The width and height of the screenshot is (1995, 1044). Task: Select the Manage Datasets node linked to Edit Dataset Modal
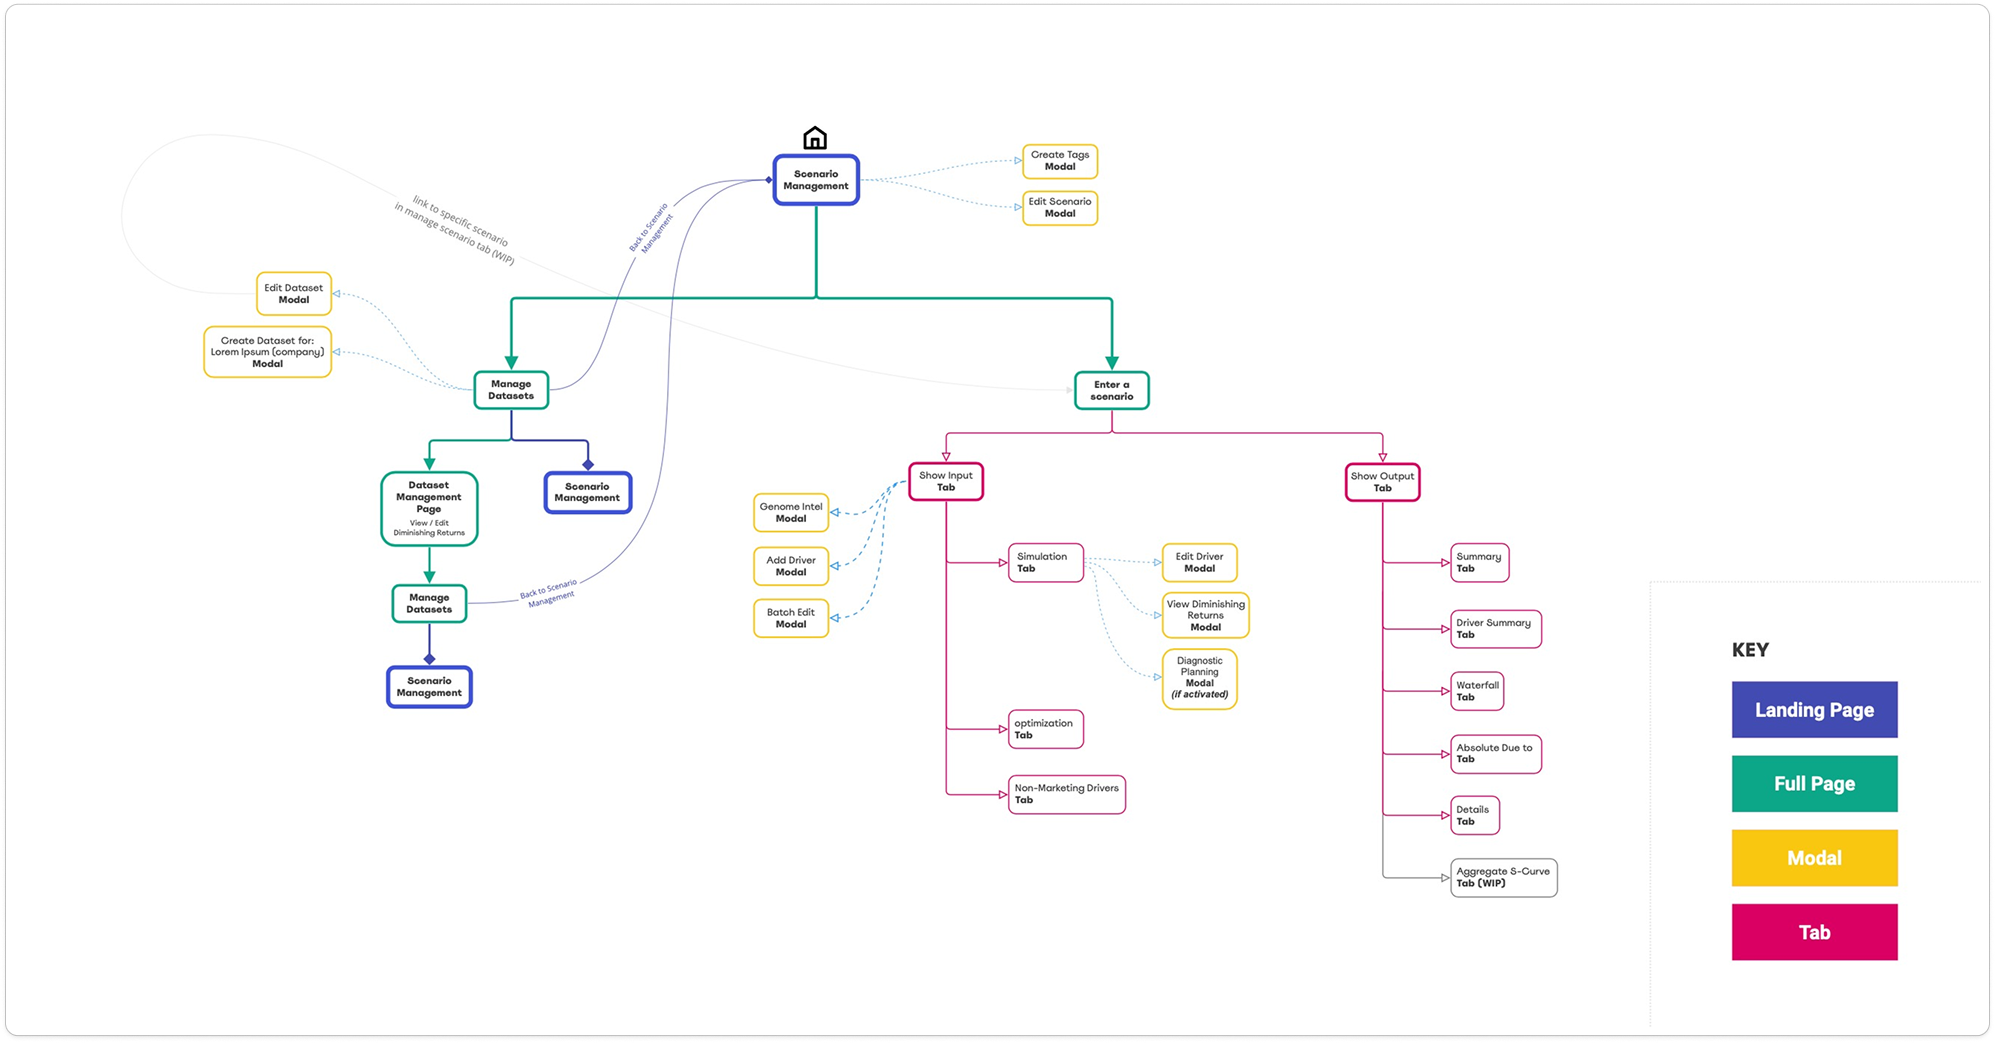(x=511, y=390)
